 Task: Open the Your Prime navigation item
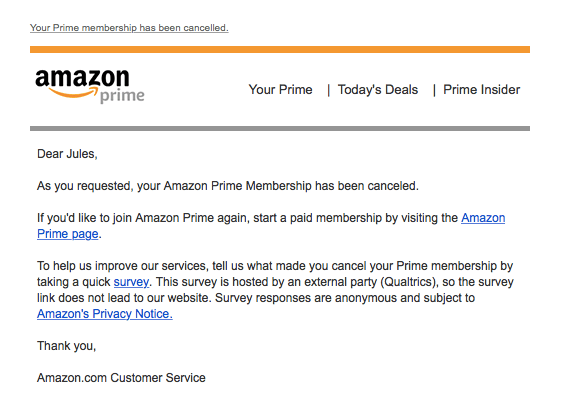coord(280,89)
